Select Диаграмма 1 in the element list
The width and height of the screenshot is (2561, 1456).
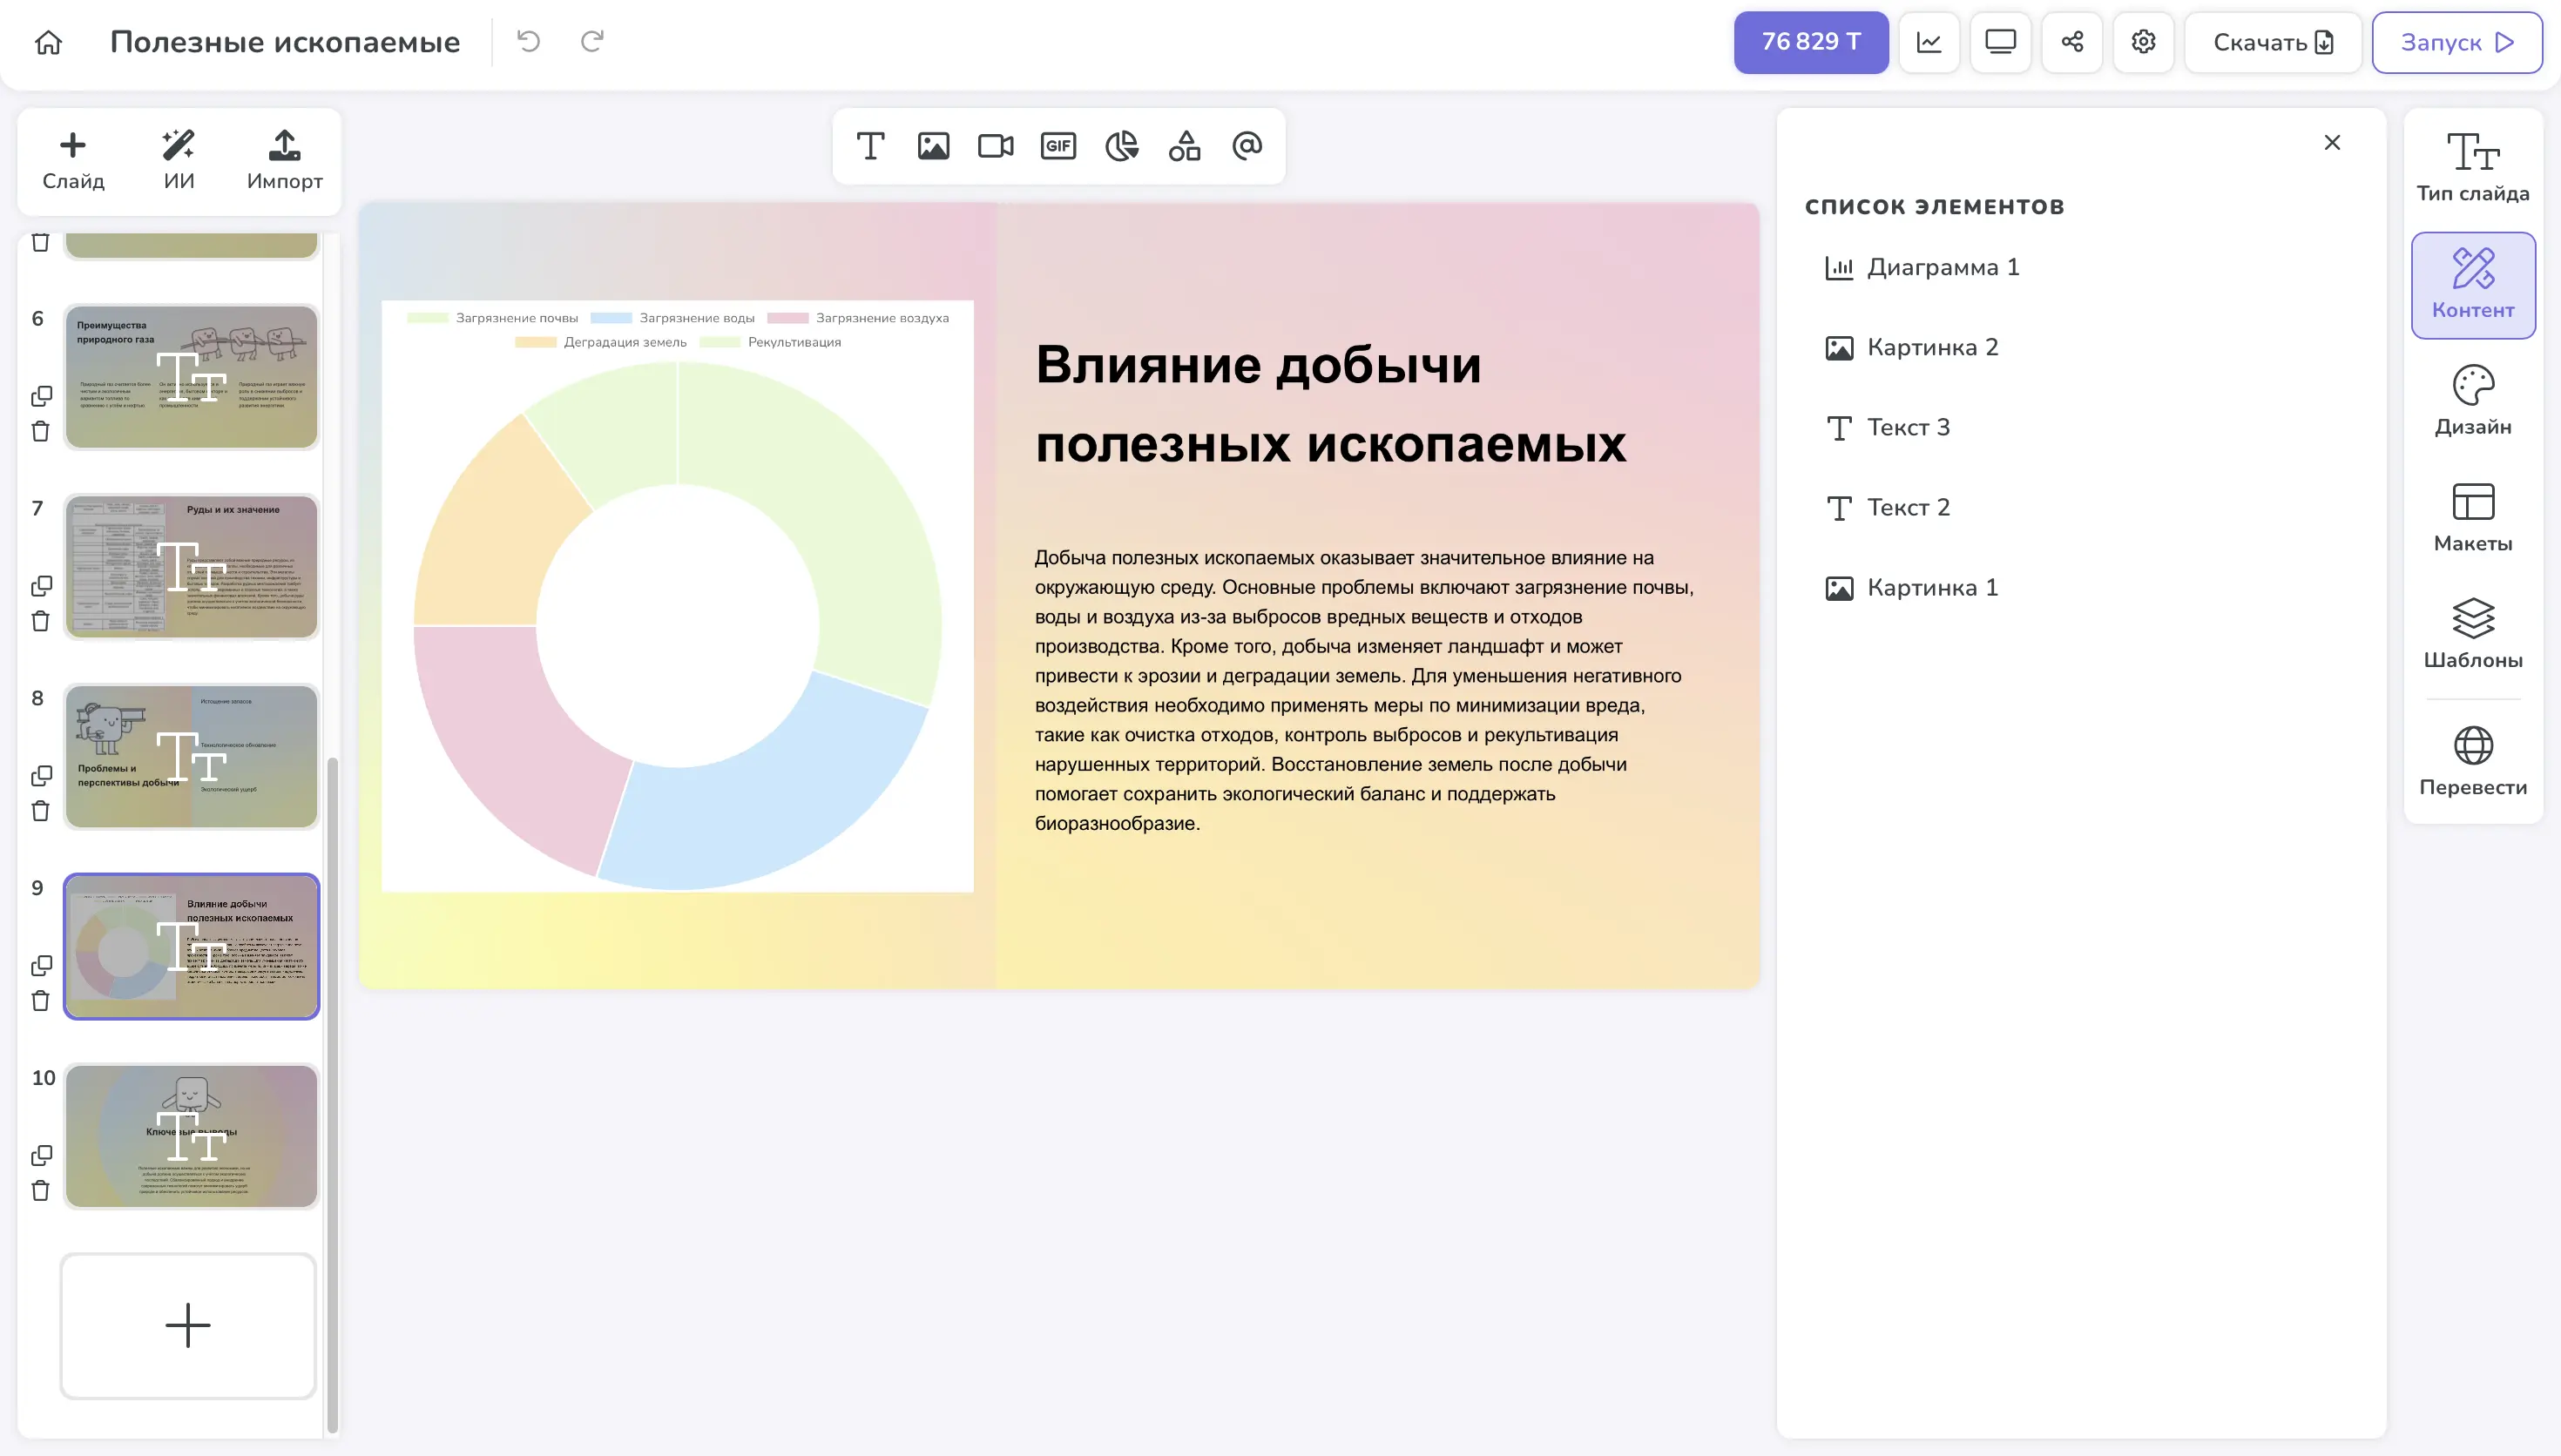(x=1942, y=267)
